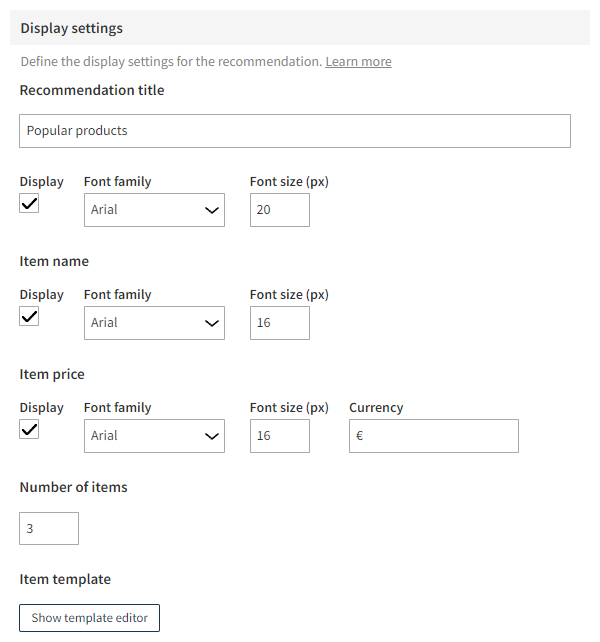Open the Learn more link
This screenshot has width=600, height=642.
pyautogui.click(x=358, y=62)
